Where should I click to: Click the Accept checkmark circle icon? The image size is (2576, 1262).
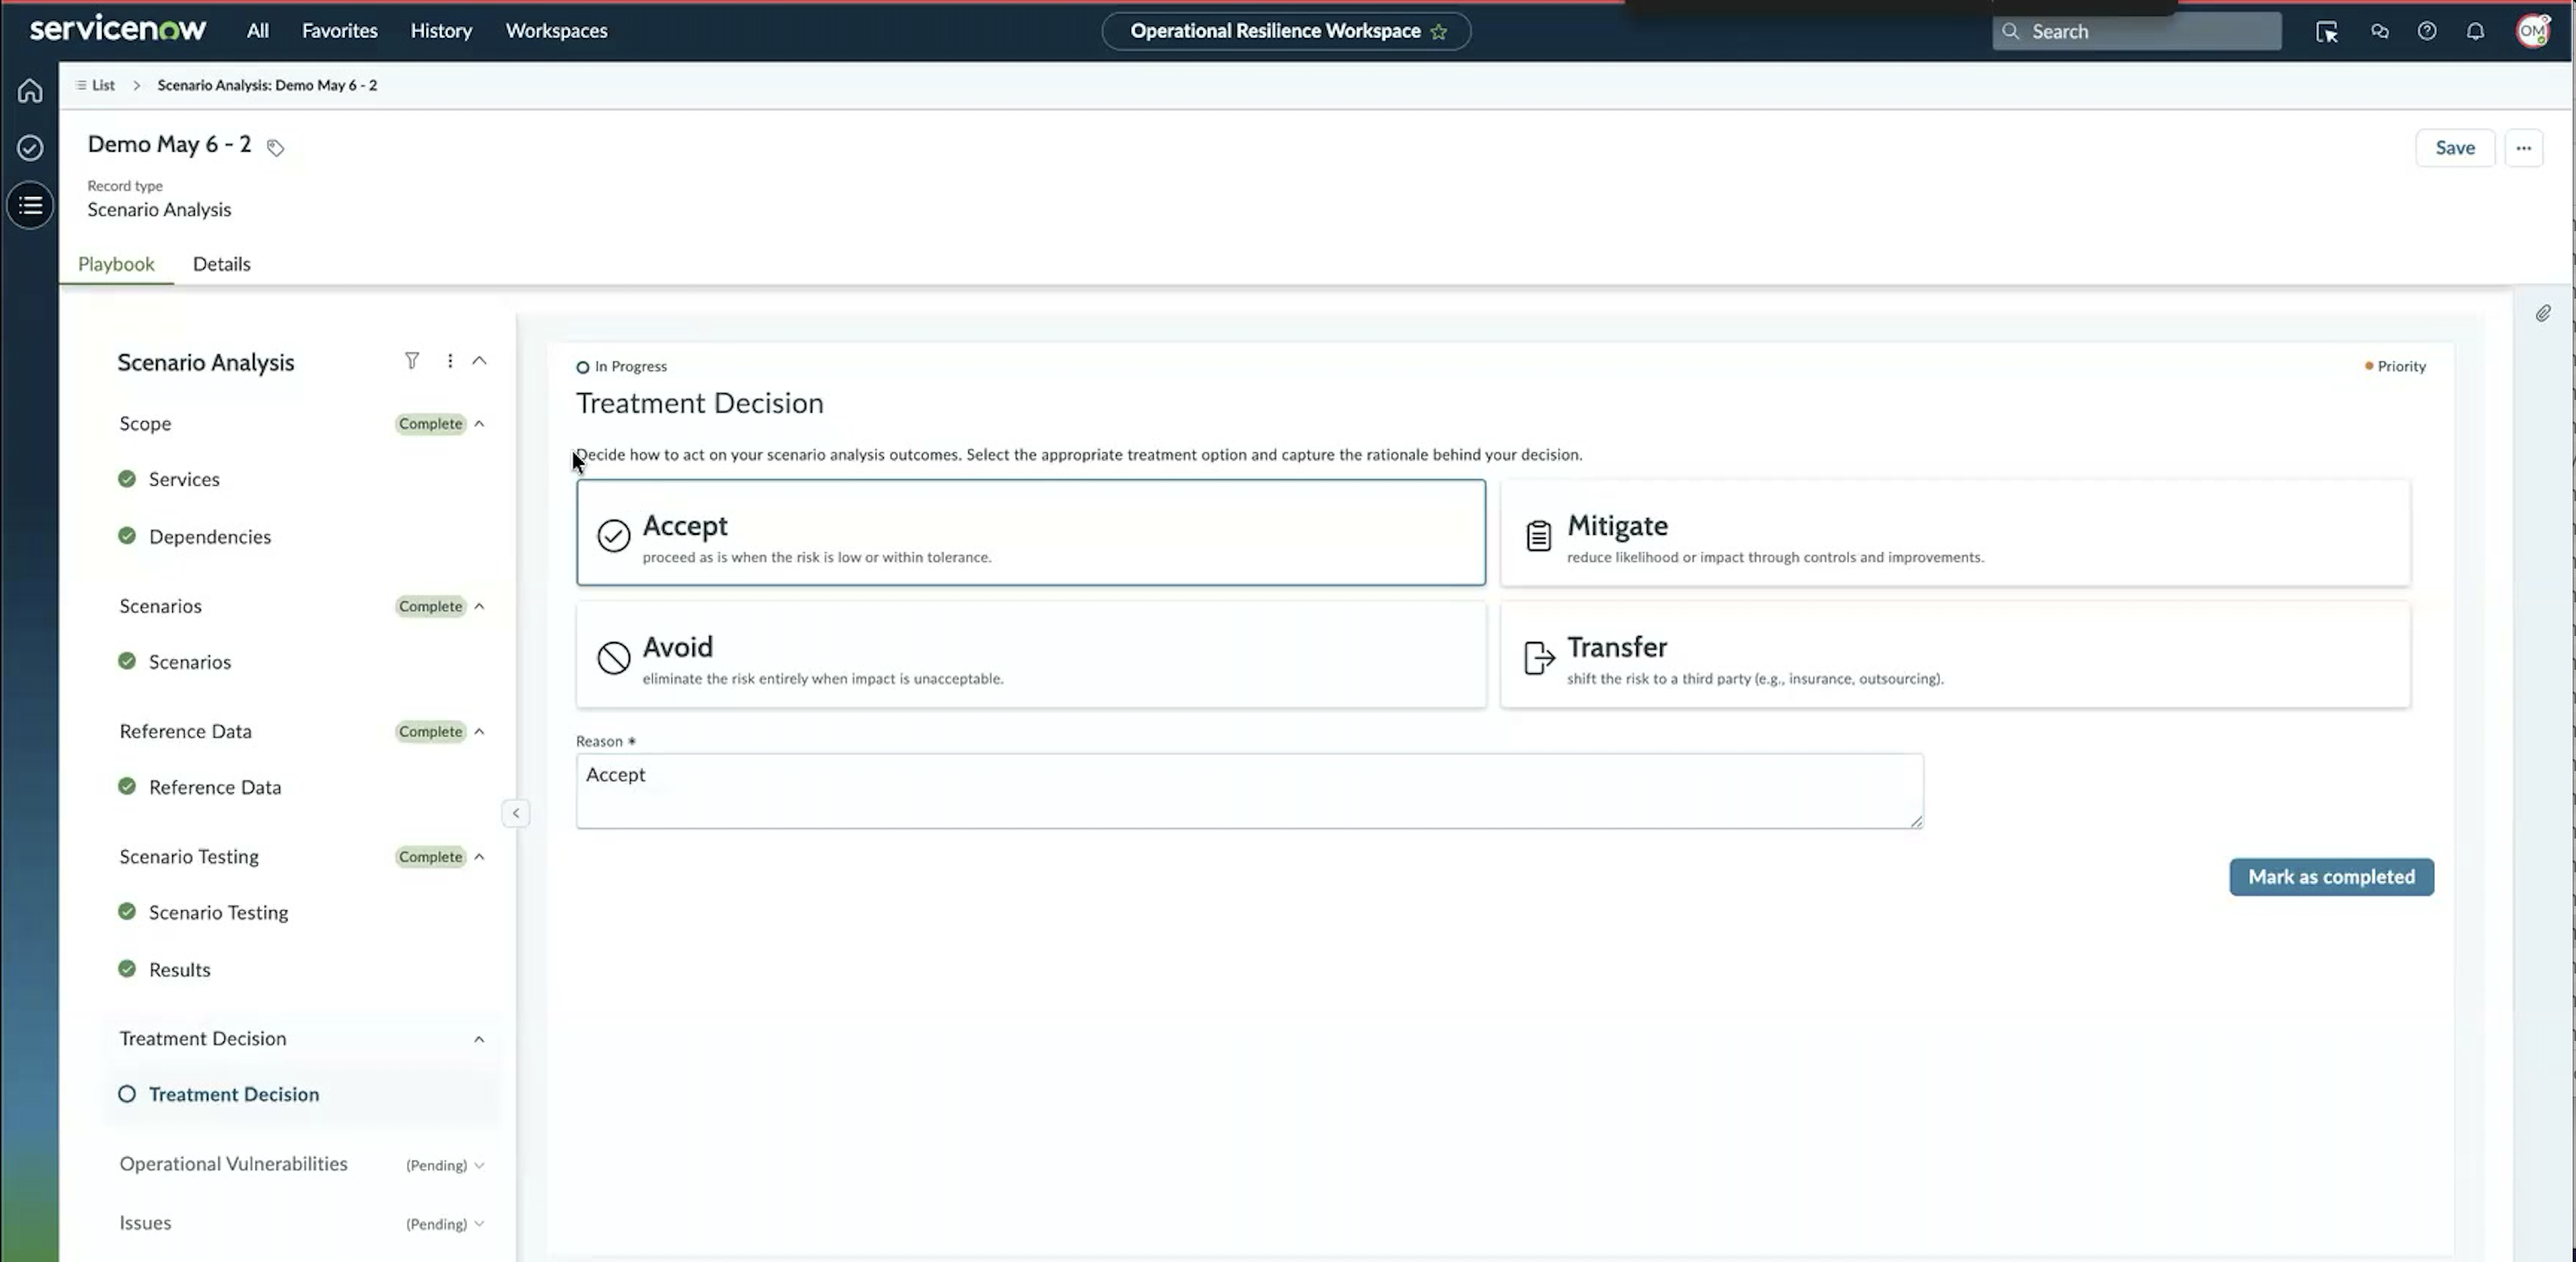click(613, 535)
